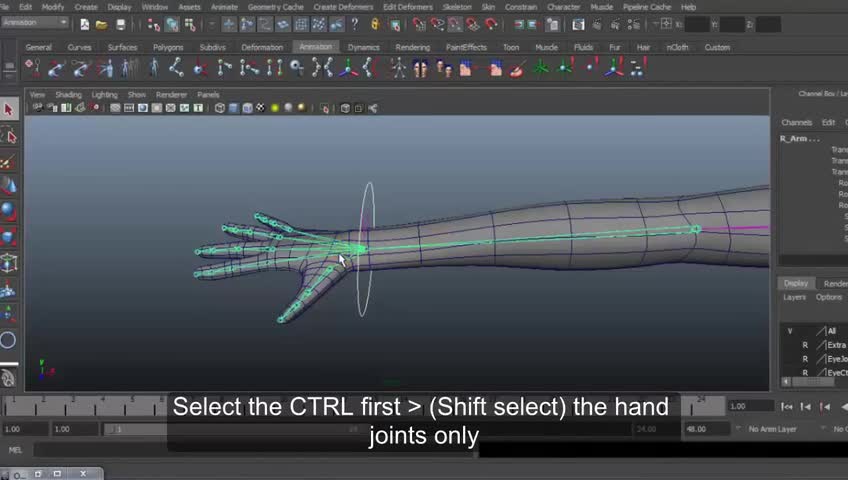Choose the Select Tool arrow
This screenshot has height=480, width=848.
9,110
